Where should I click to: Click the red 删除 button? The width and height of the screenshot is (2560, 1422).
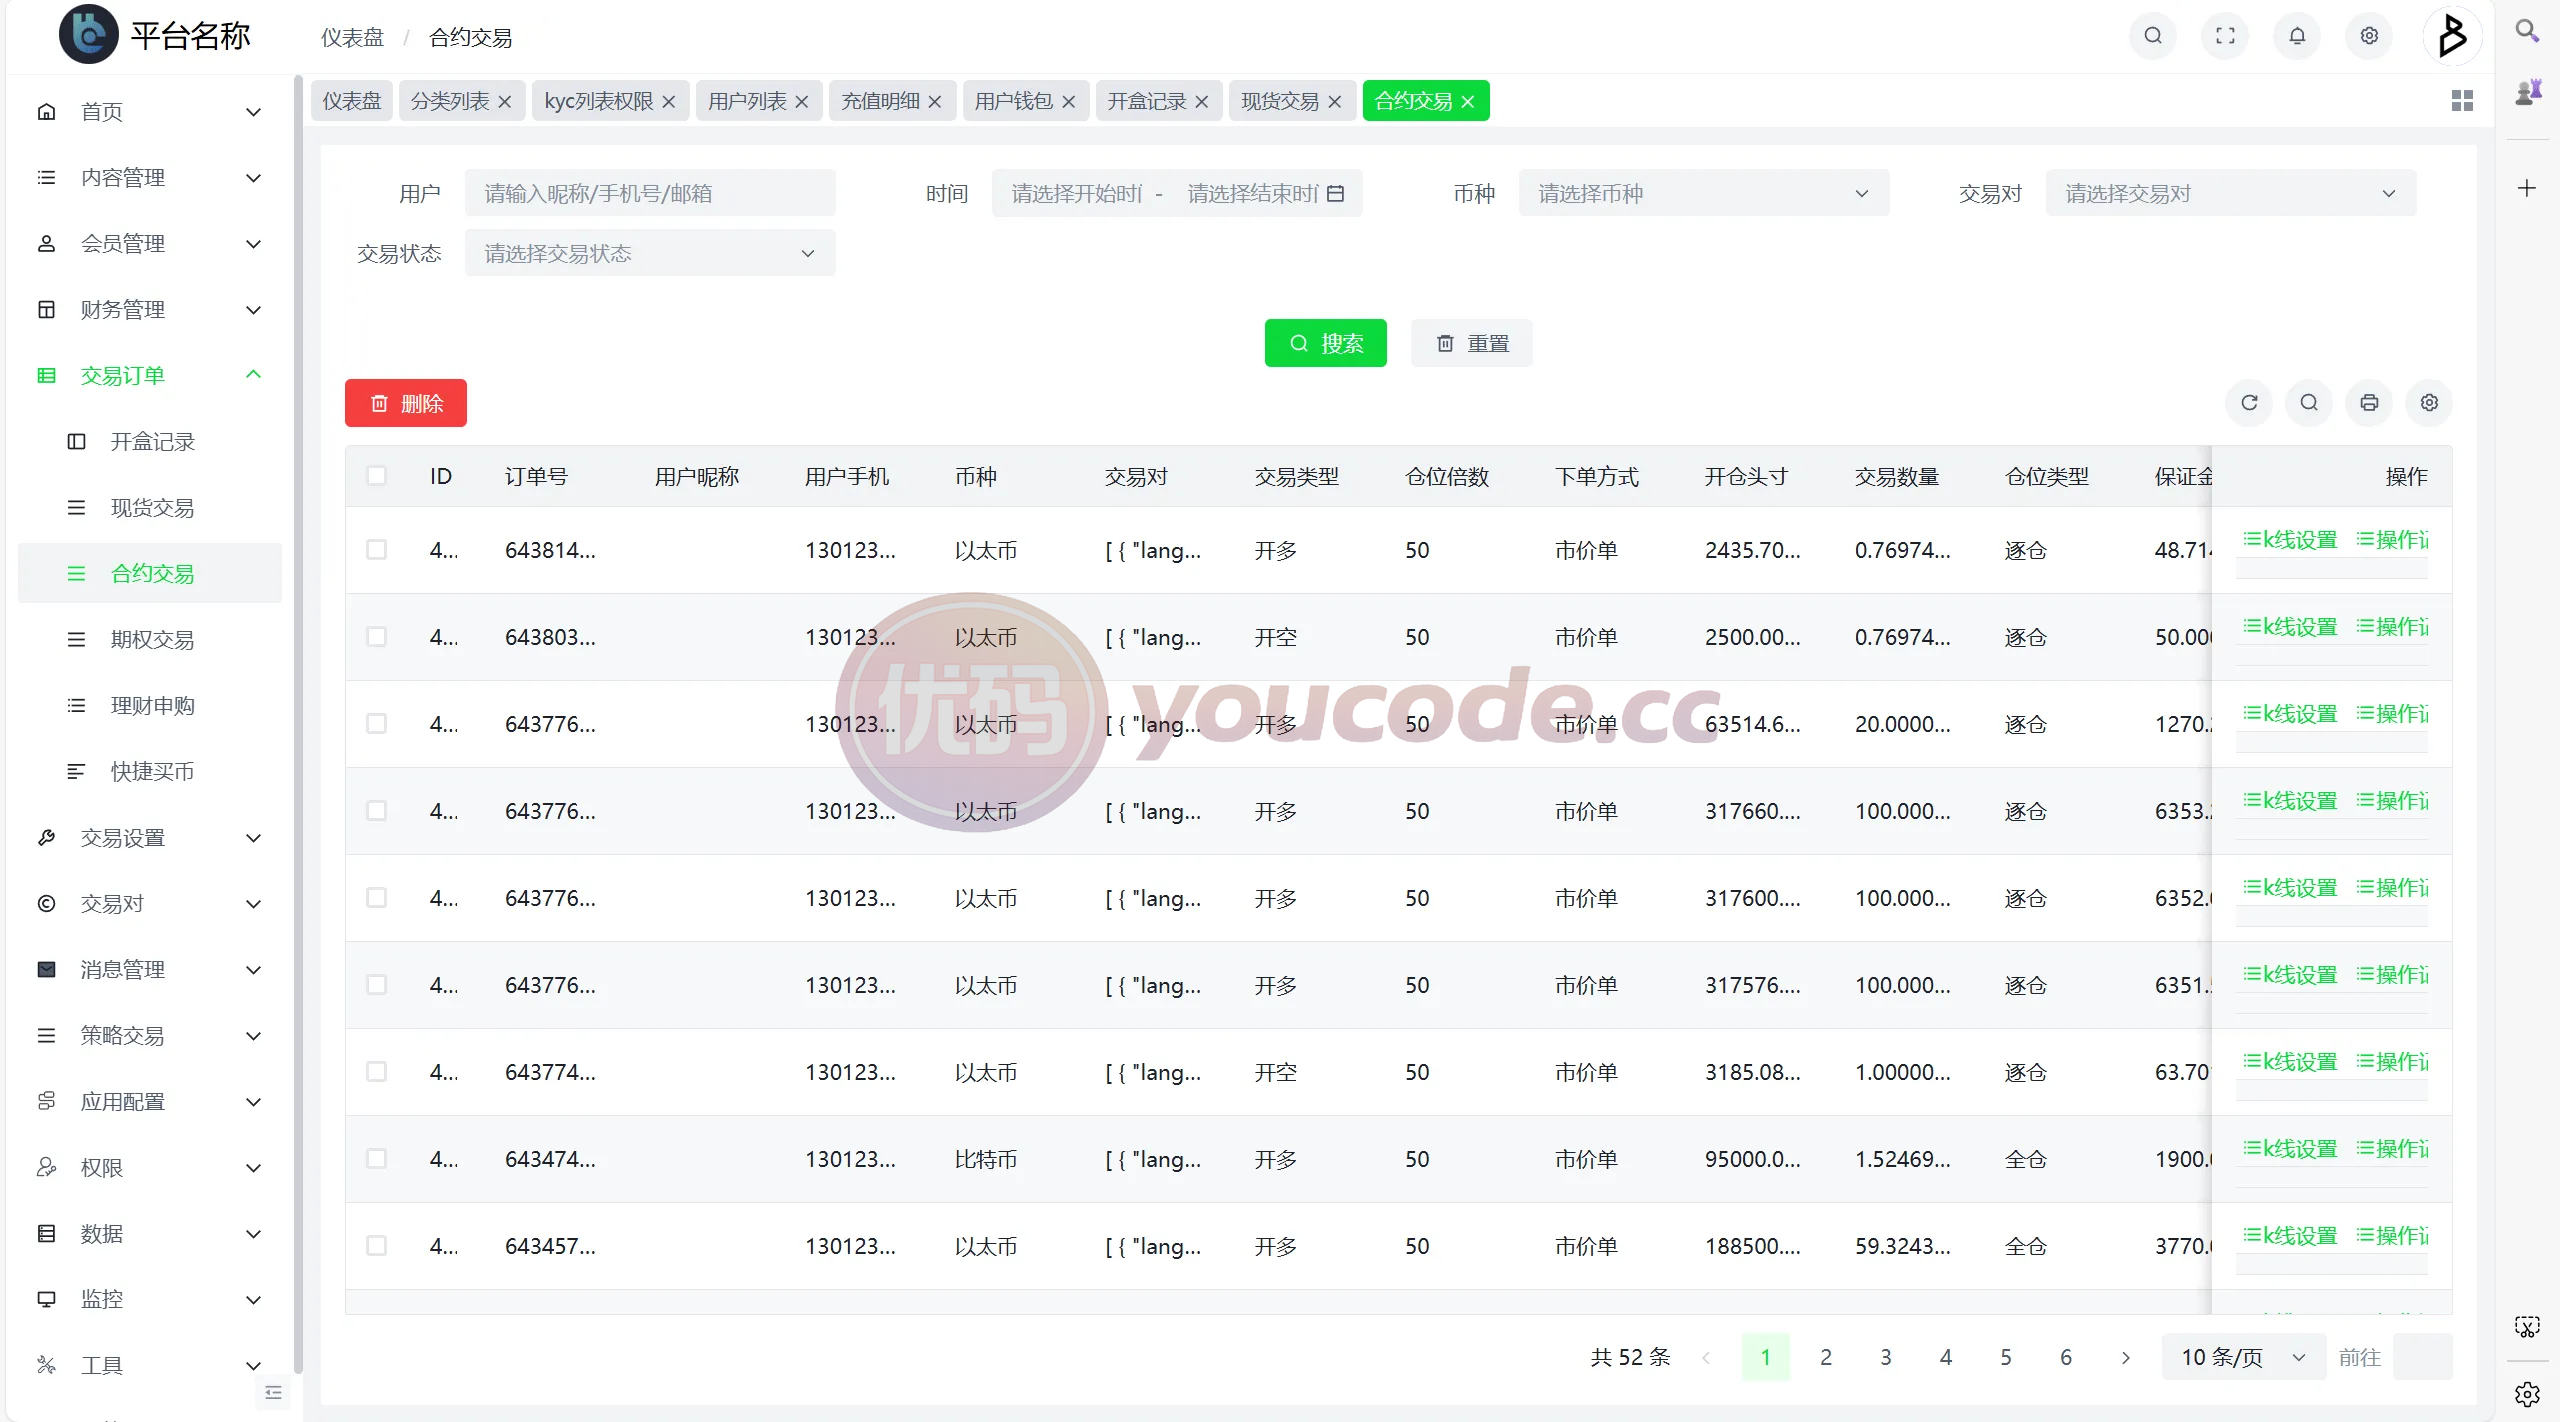click(405, 403)
